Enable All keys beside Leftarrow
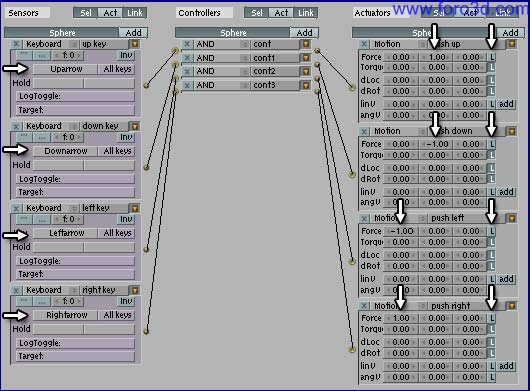The image size is (530, 391). 117,233
